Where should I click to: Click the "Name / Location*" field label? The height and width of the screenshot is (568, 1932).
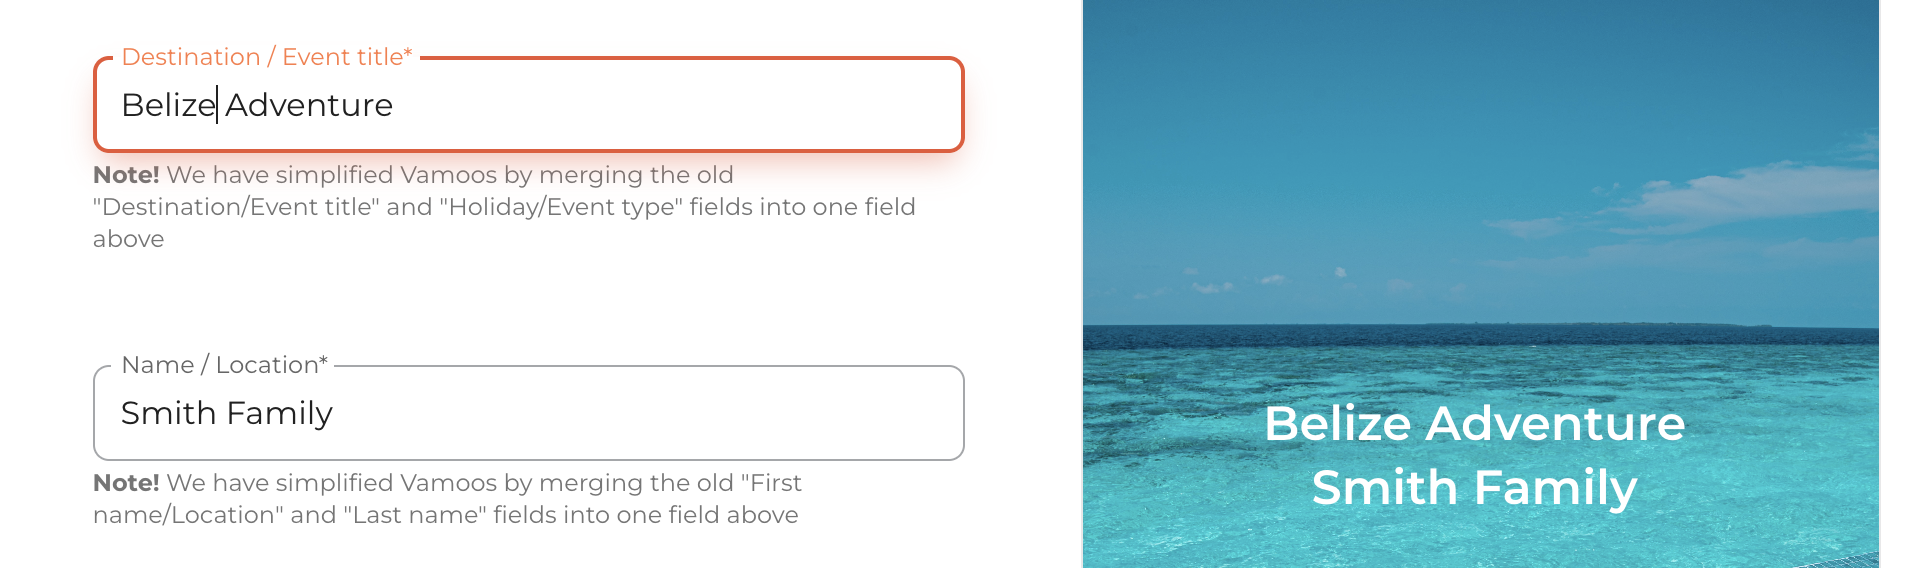click(x=224, y=365)
